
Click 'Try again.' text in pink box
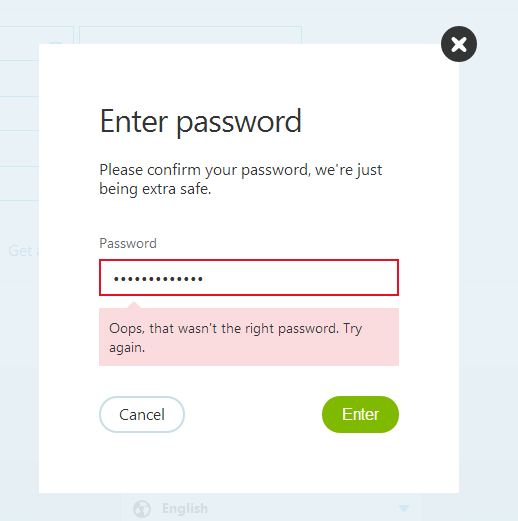click(235, 338)
